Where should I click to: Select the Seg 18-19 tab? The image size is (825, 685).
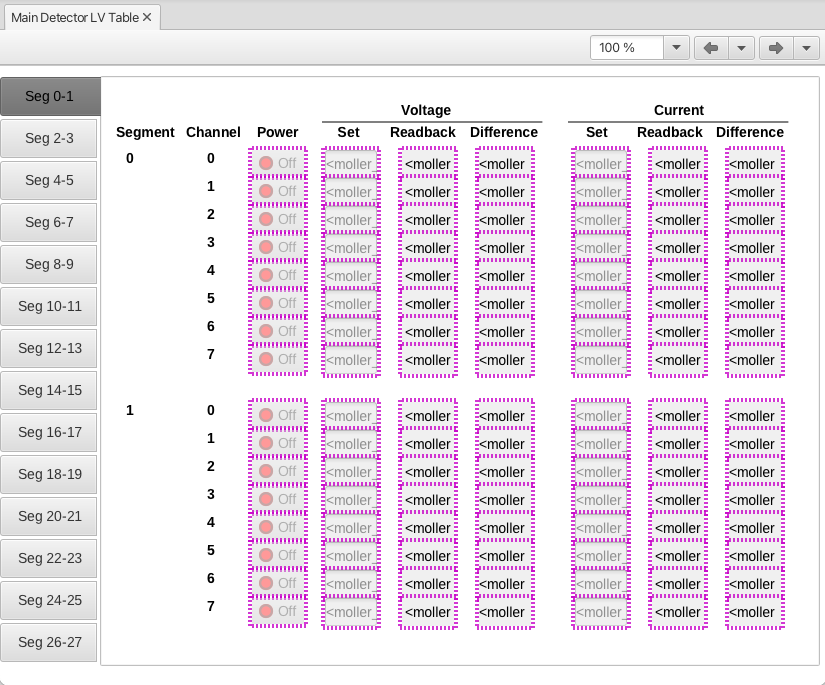(49, 475)
